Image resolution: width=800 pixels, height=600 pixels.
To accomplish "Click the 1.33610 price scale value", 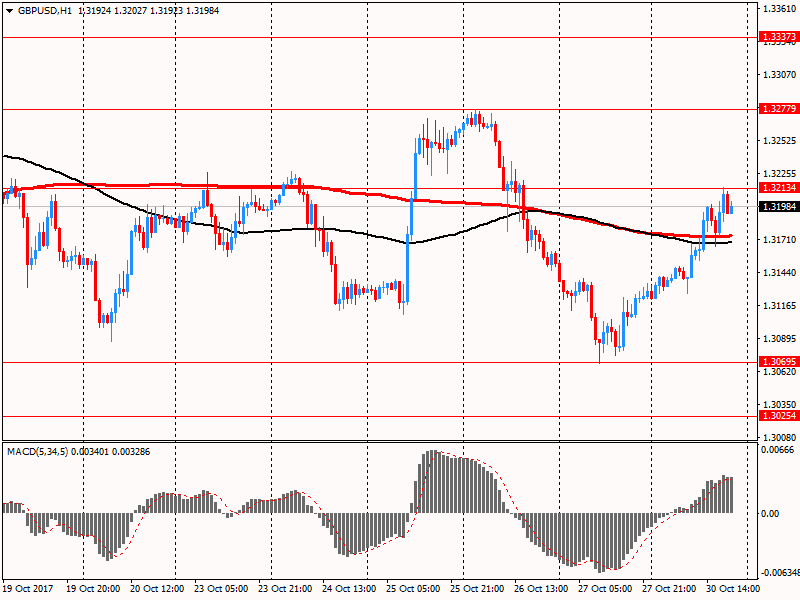I will 779,9.
